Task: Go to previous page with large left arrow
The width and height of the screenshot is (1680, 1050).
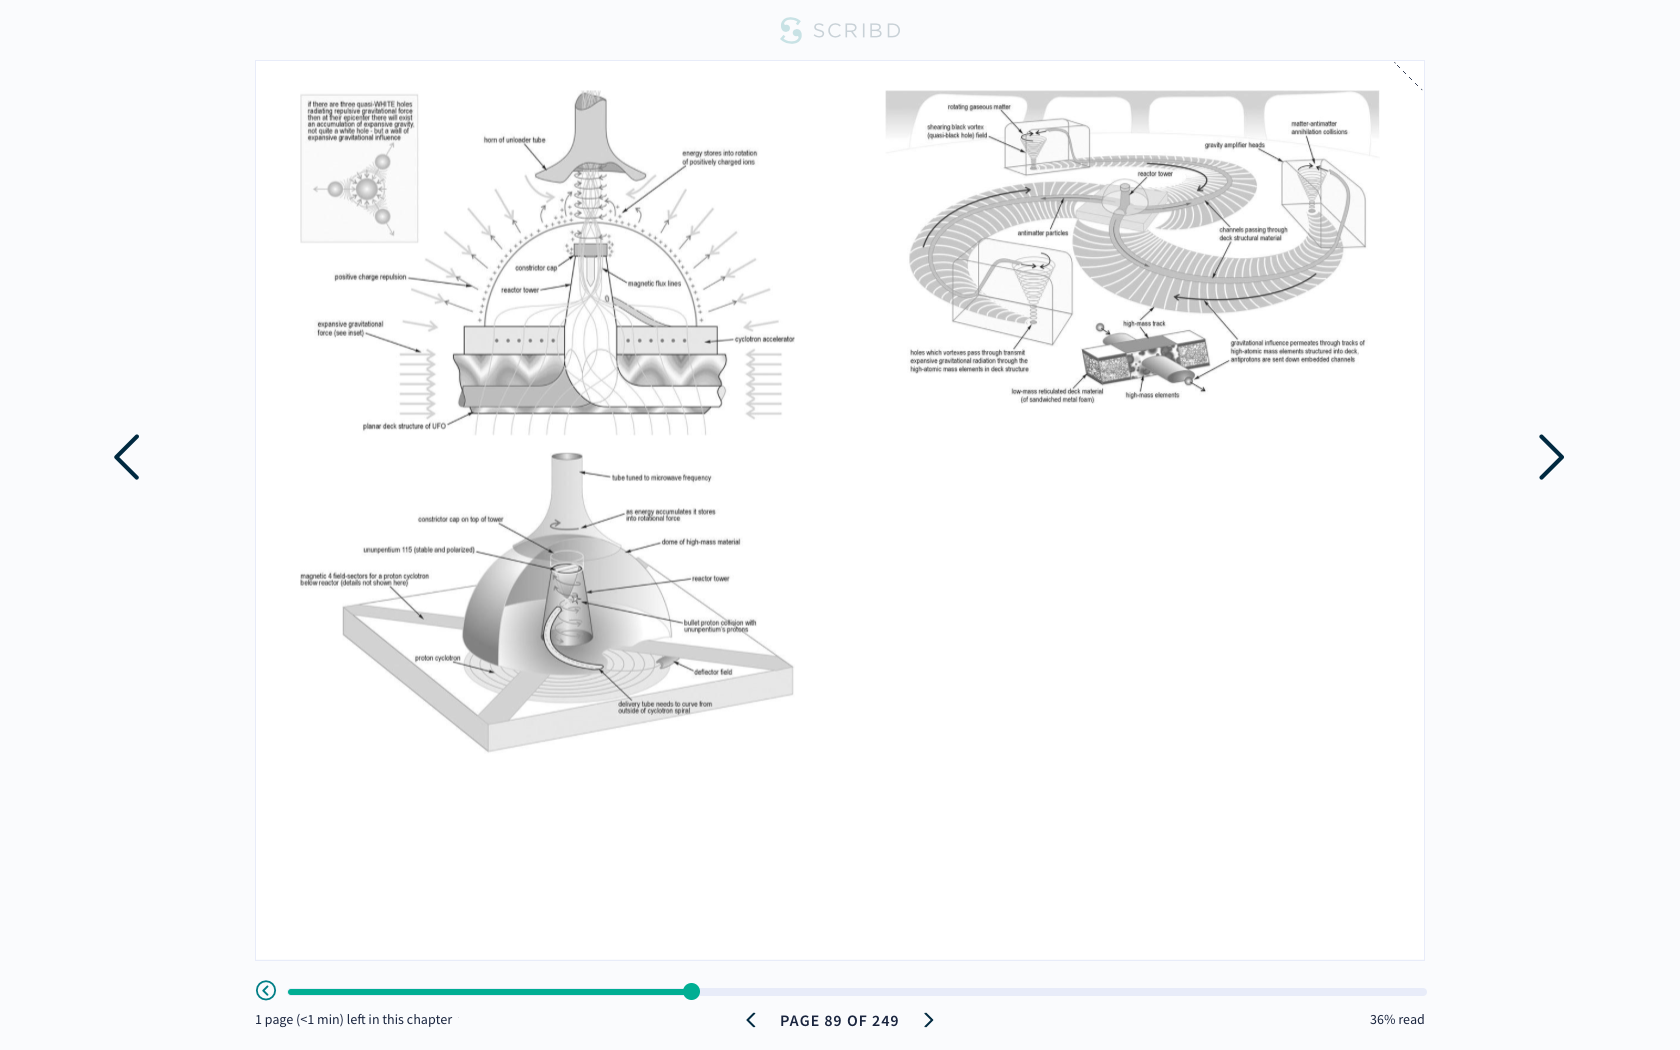Action: click(127, 457)
